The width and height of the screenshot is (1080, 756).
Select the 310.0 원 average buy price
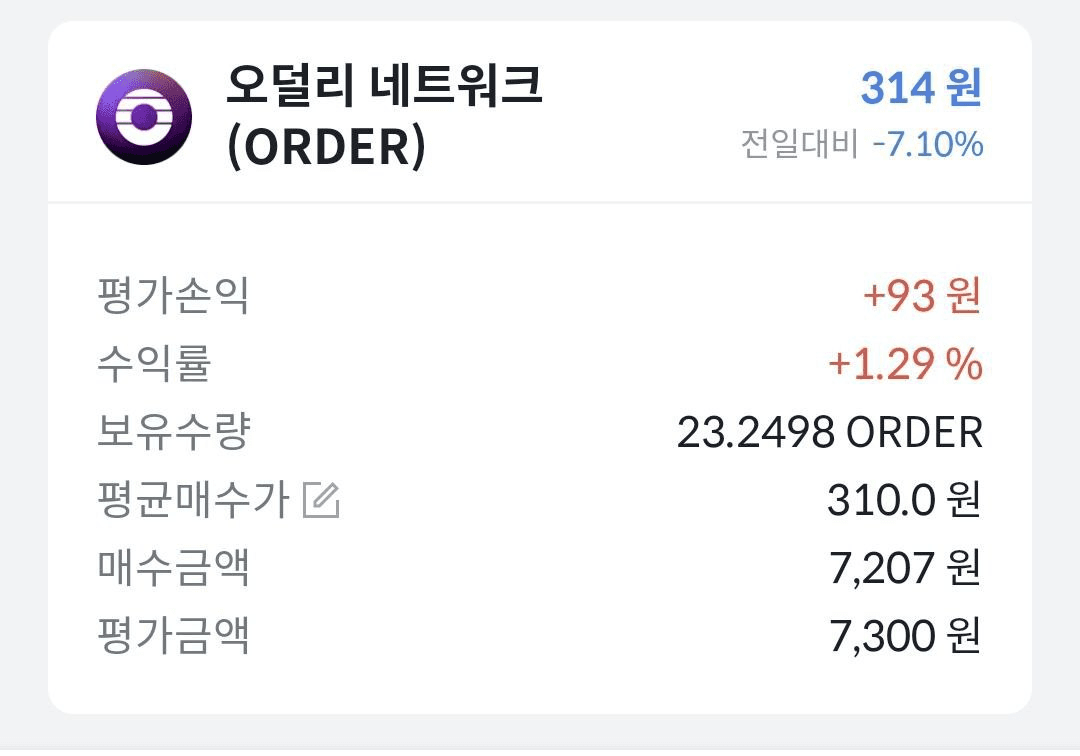coord(904,500)
